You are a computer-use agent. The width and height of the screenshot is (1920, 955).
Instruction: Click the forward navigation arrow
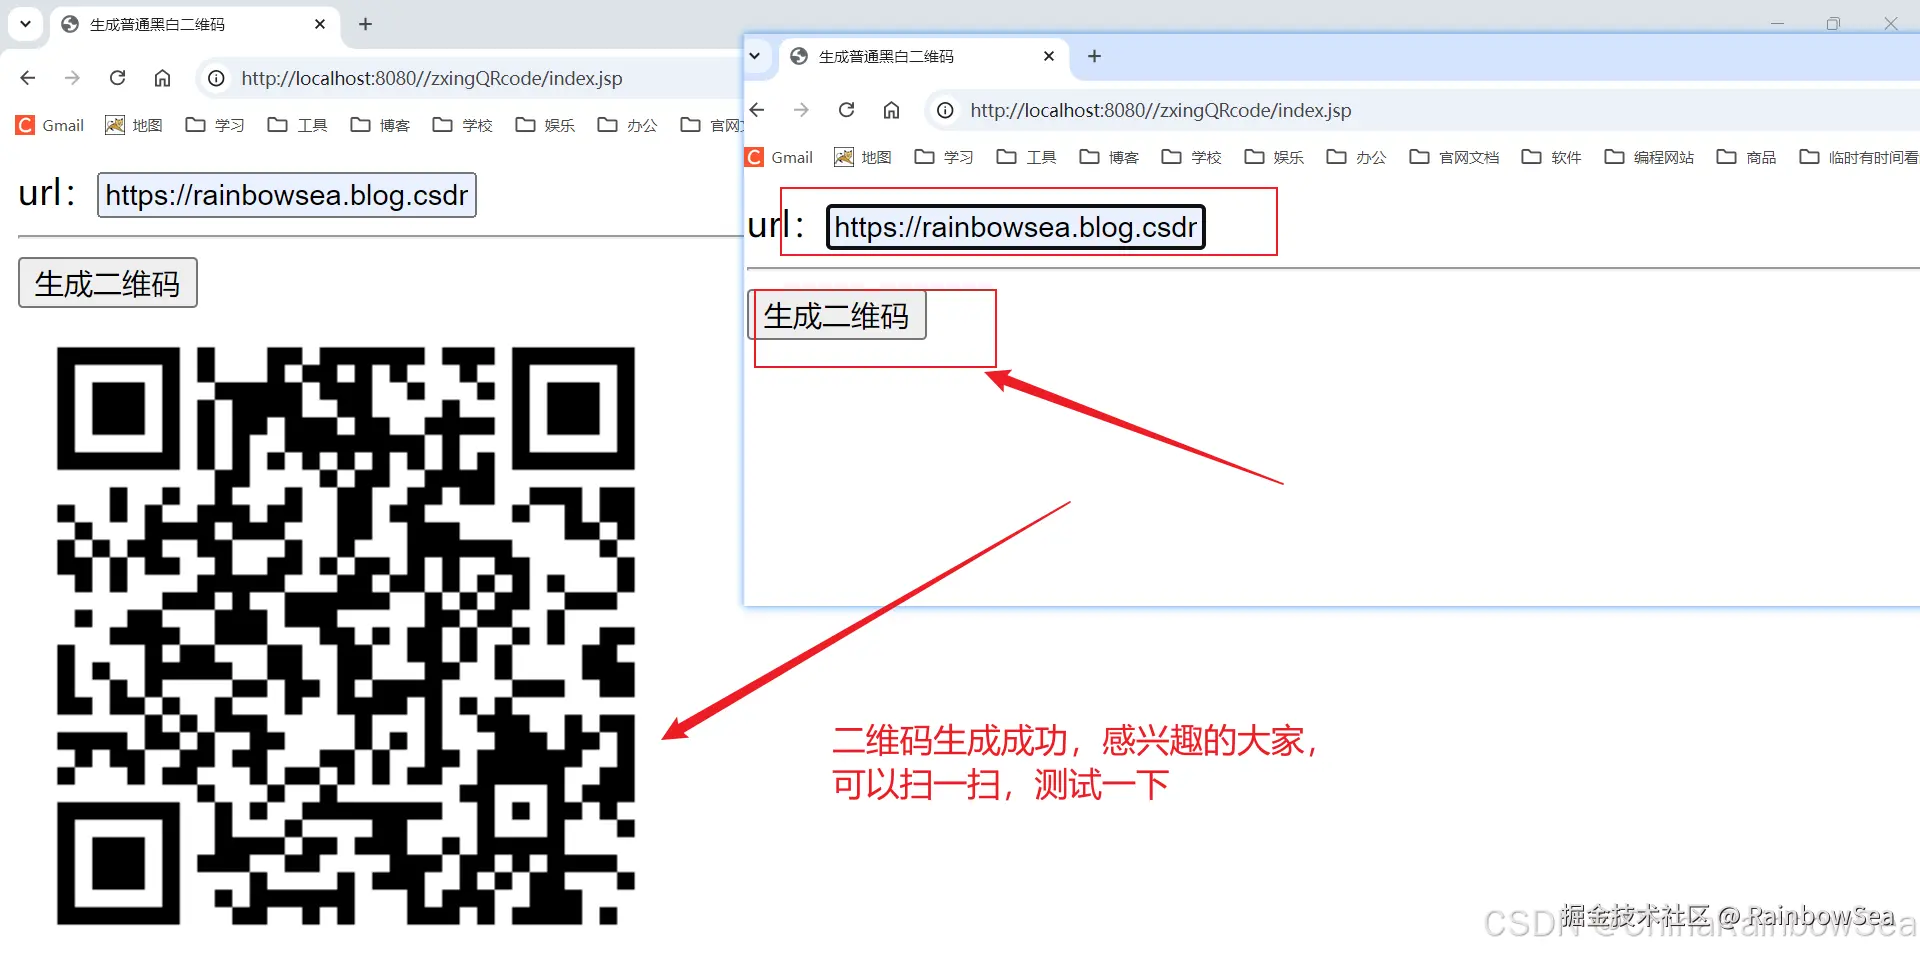(x=801, y=110)
